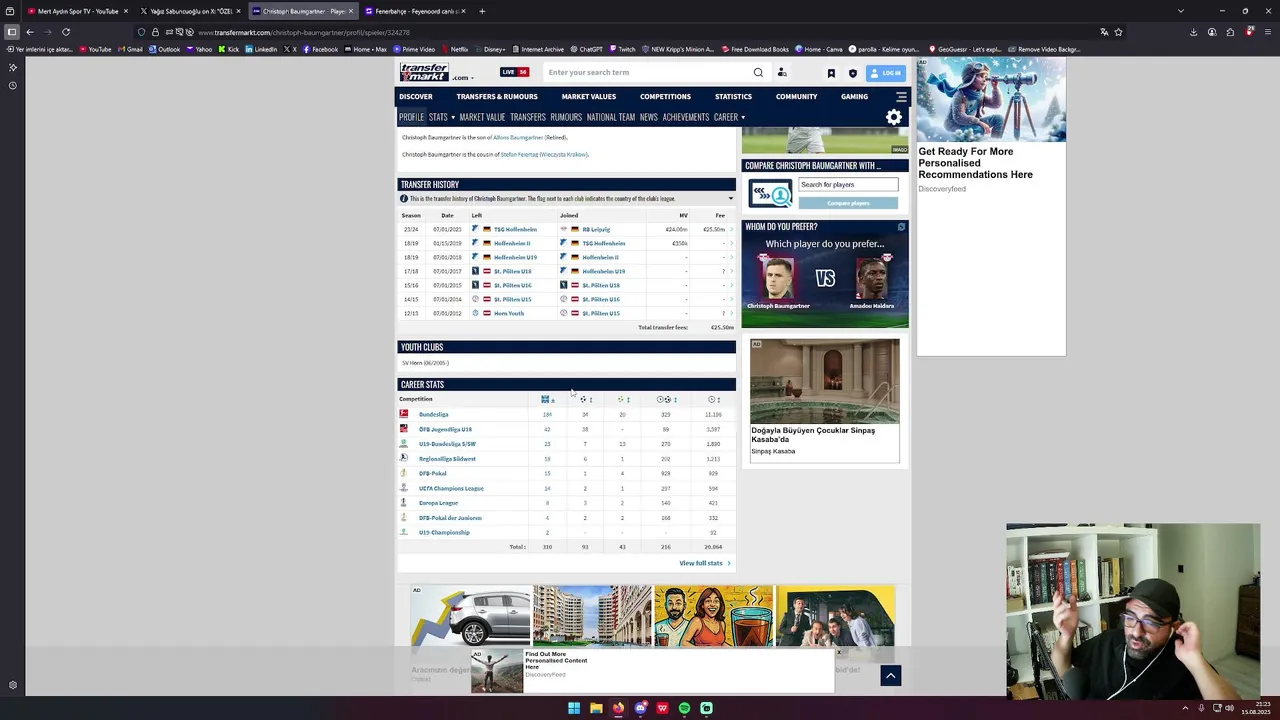Sort career stats by minutes per goal
Screen dimensions: 1280x720
point(666,399)
